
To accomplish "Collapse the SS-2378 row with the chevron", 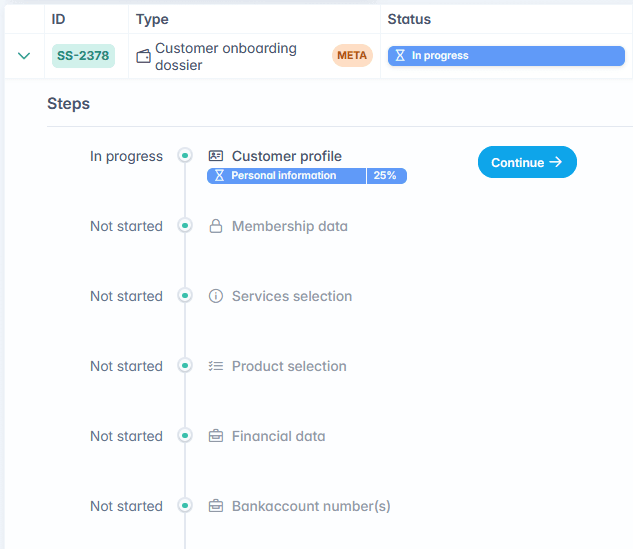I will point(24,56).
